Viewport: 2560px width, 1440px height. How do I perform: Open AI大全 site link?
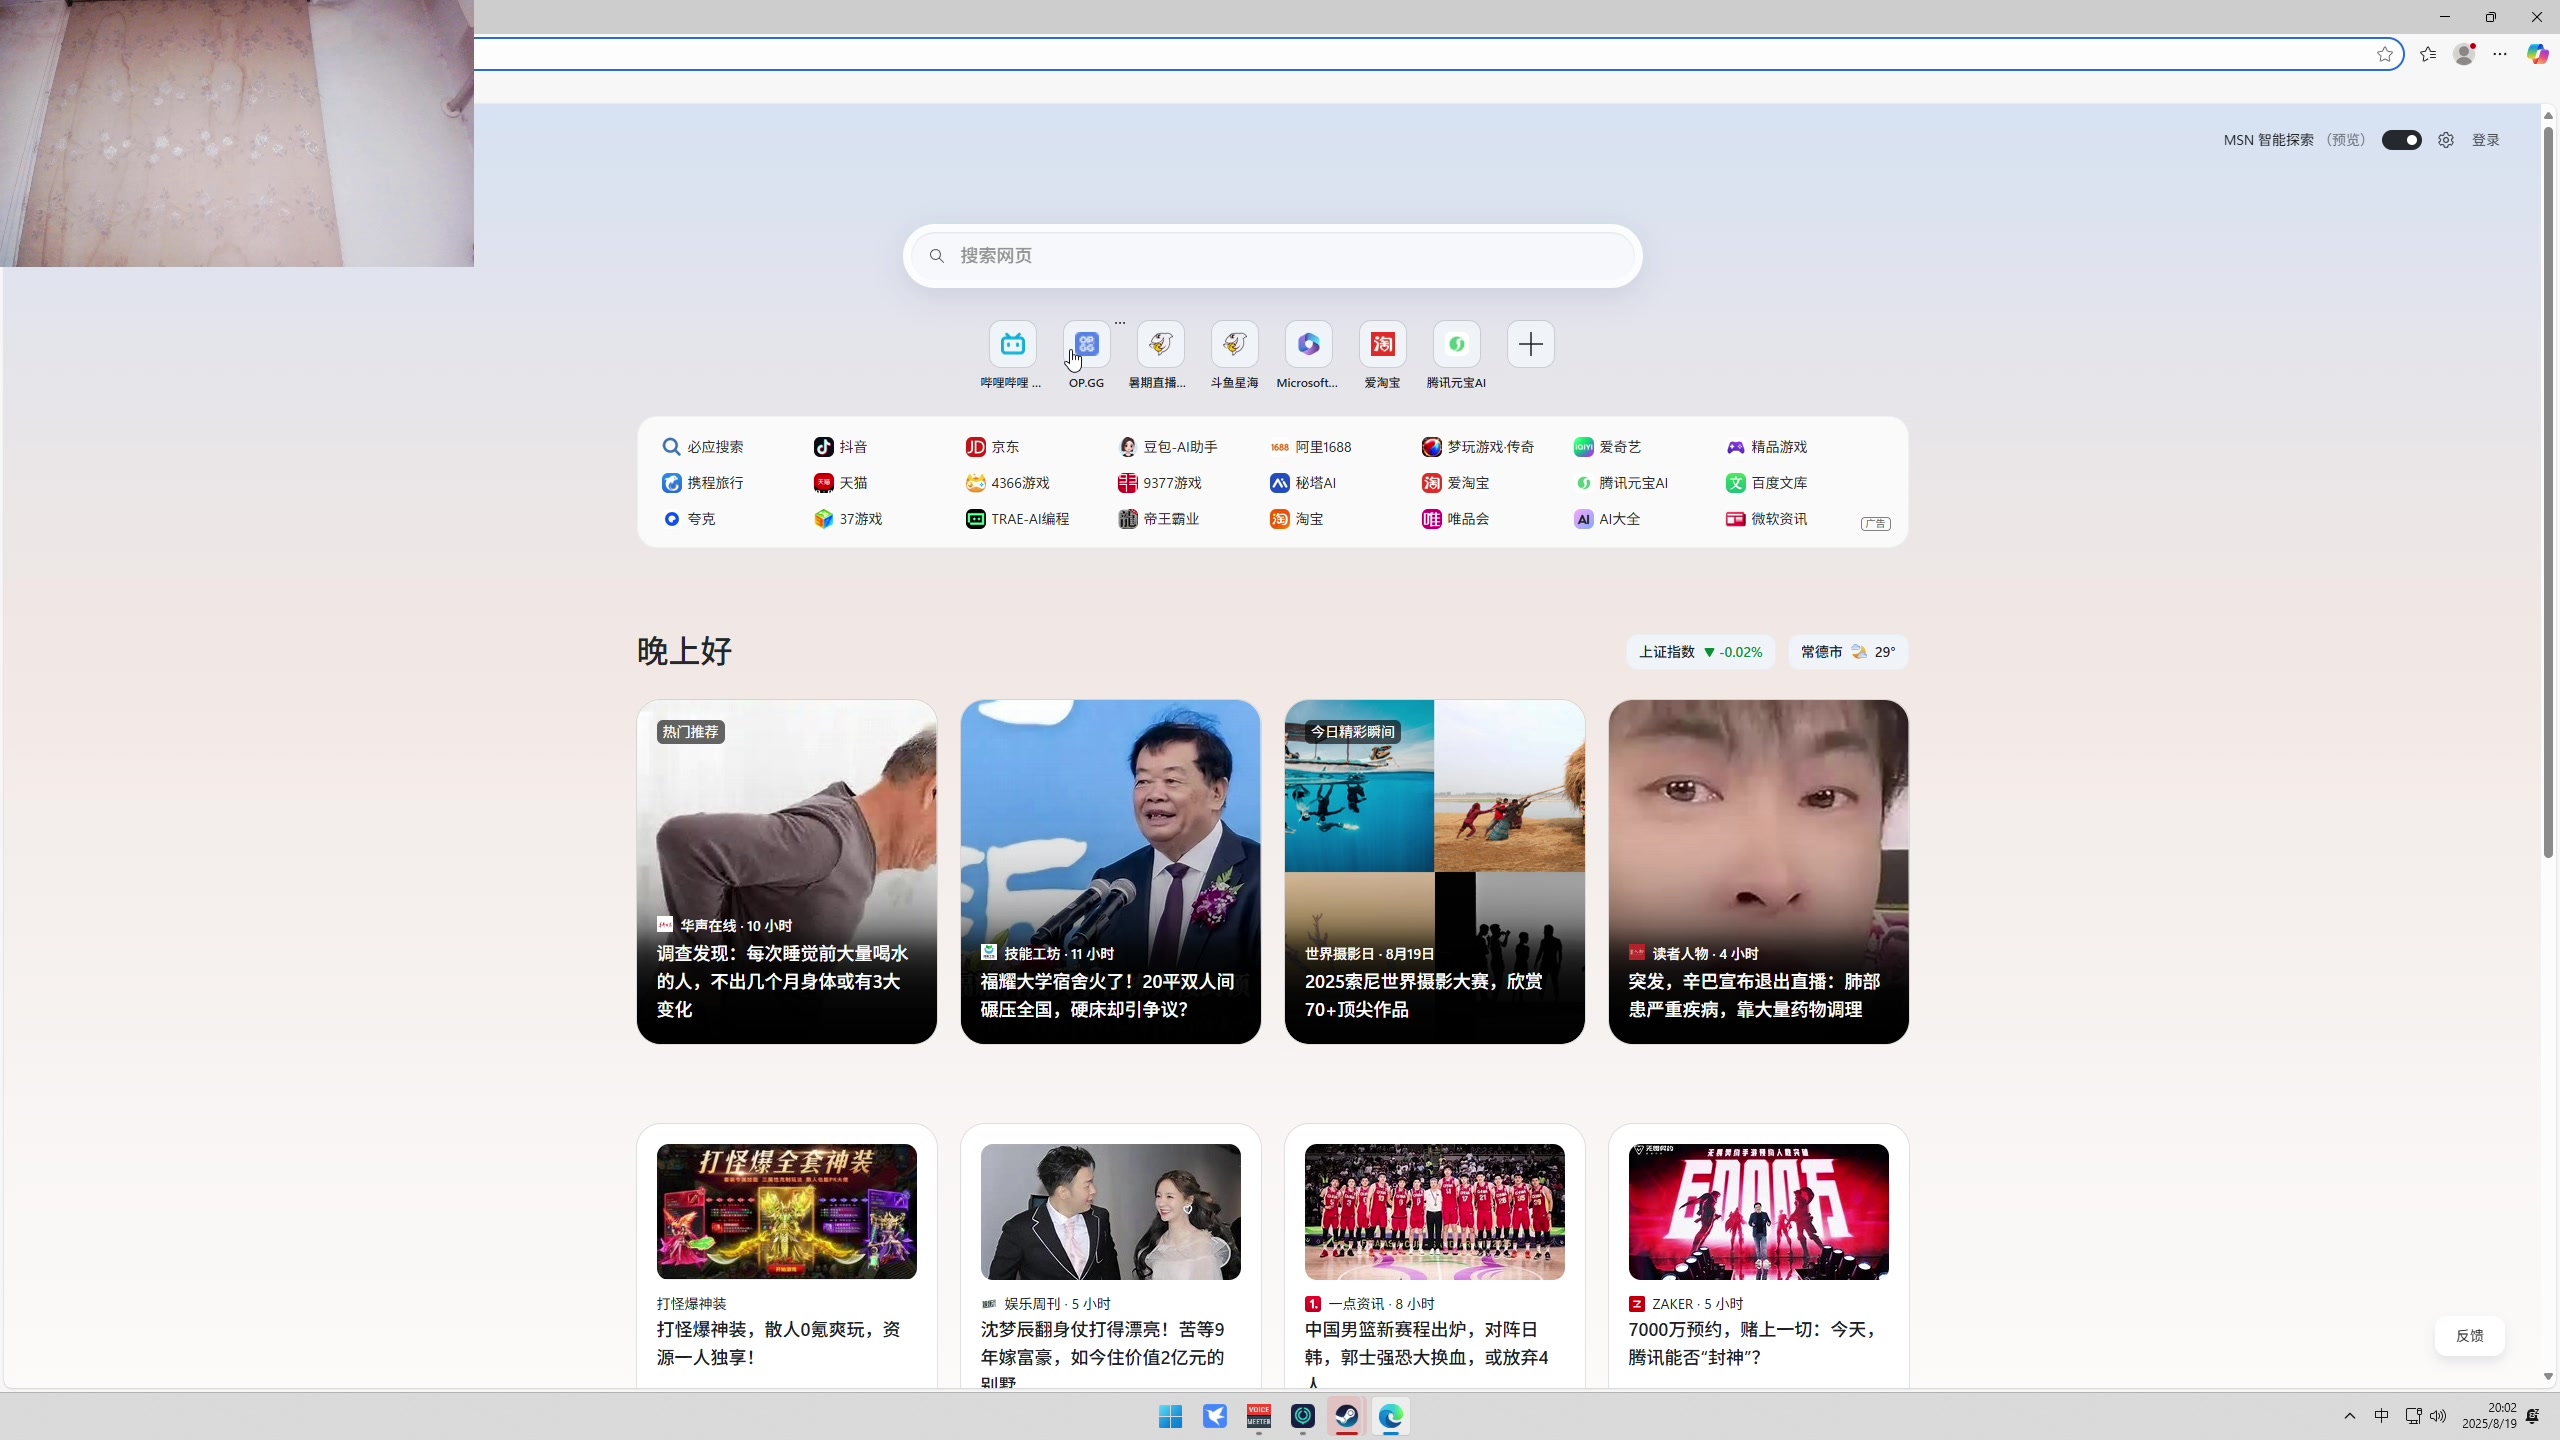[1606, 519]
